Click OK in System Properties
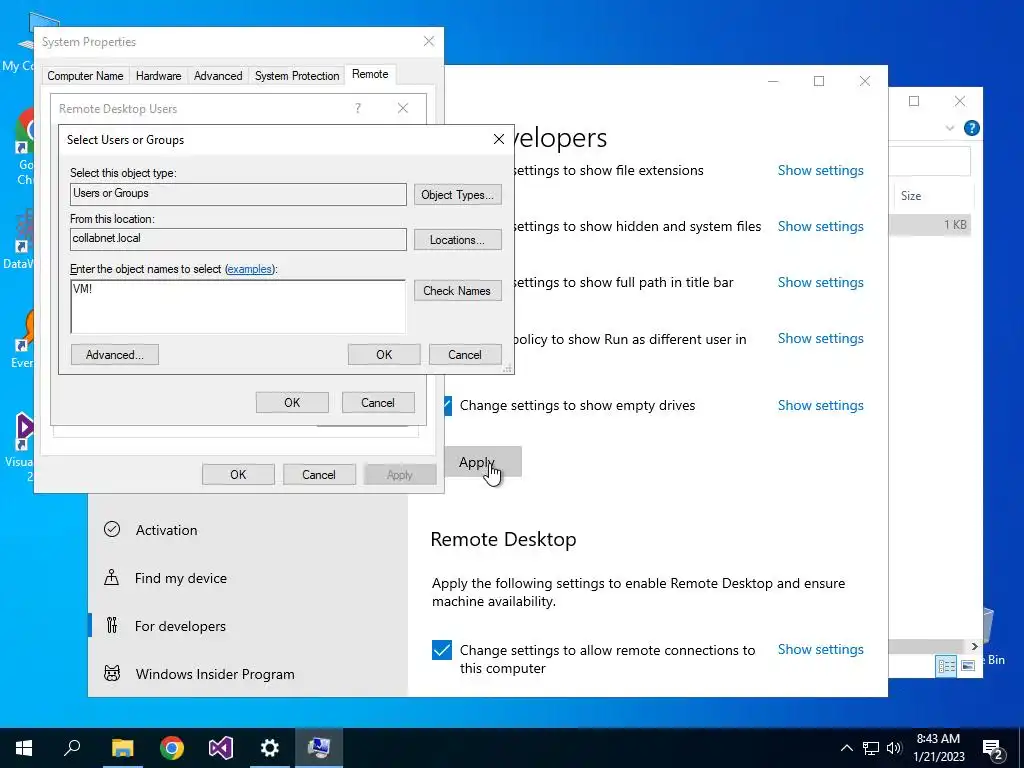This screenshot has width=1024, height=768. pos(238,475)
